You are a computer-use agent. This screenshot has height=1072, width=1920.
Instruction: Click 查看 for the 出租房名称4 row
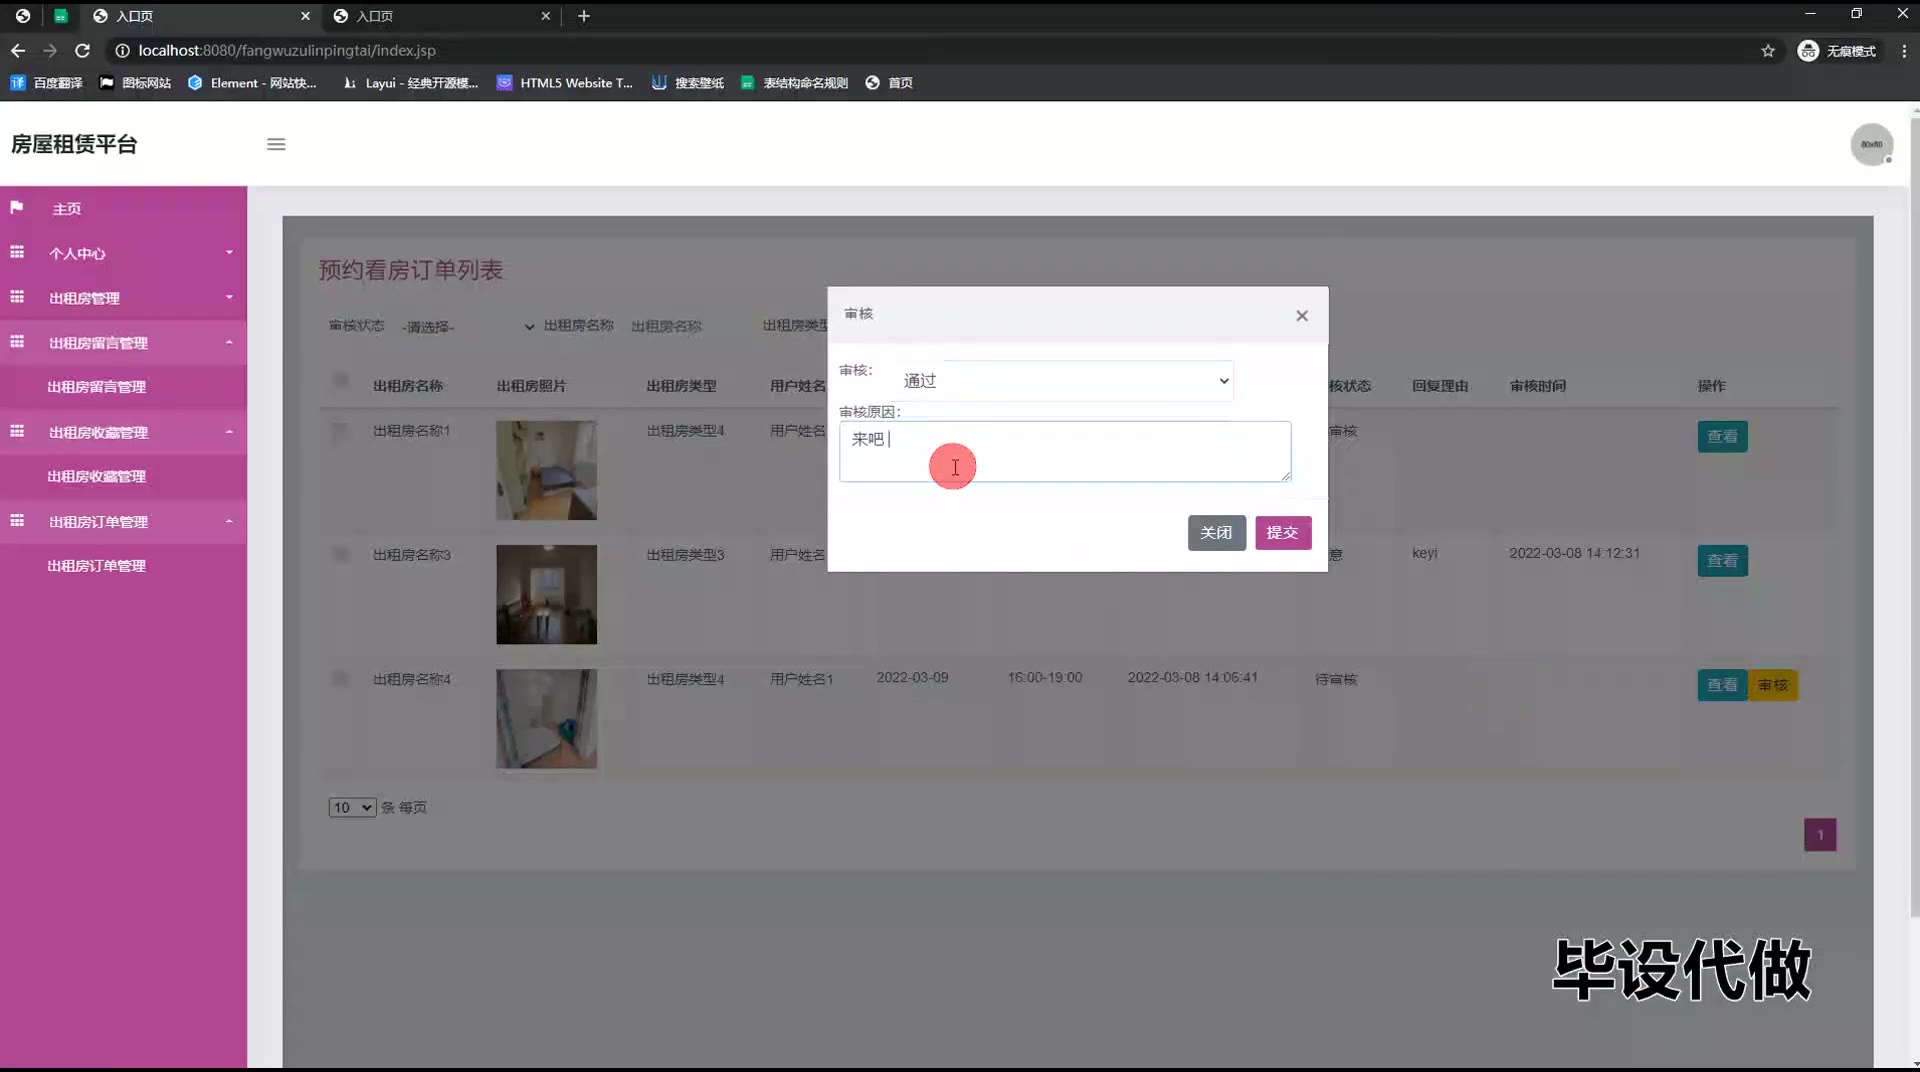1722,685
